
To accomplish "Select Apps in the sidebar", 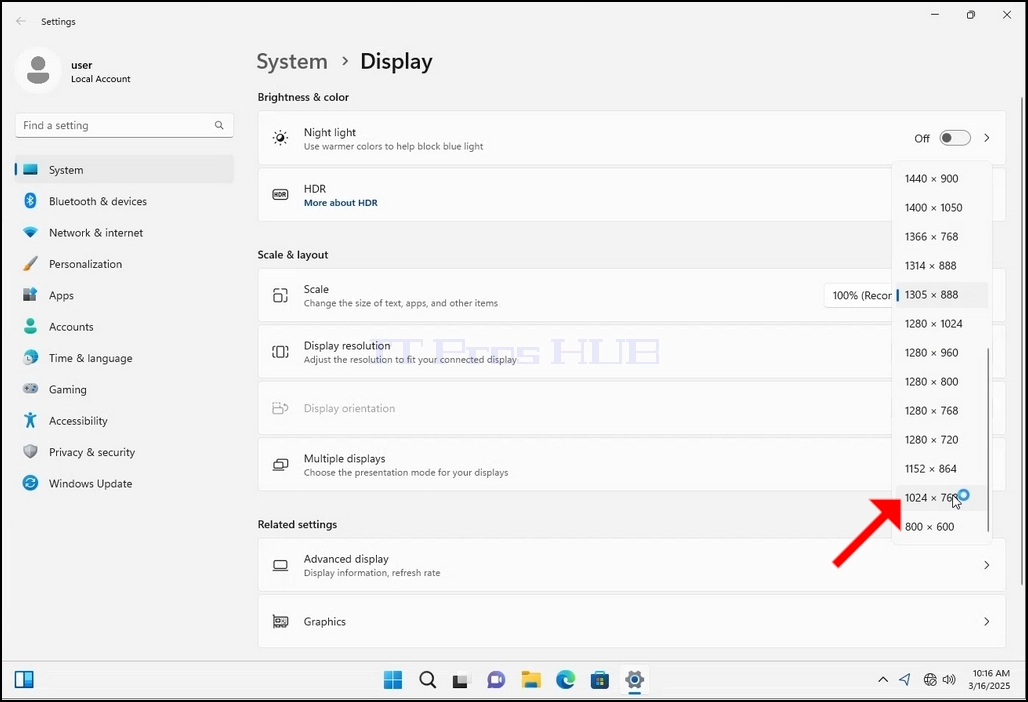I will (124, 296).
